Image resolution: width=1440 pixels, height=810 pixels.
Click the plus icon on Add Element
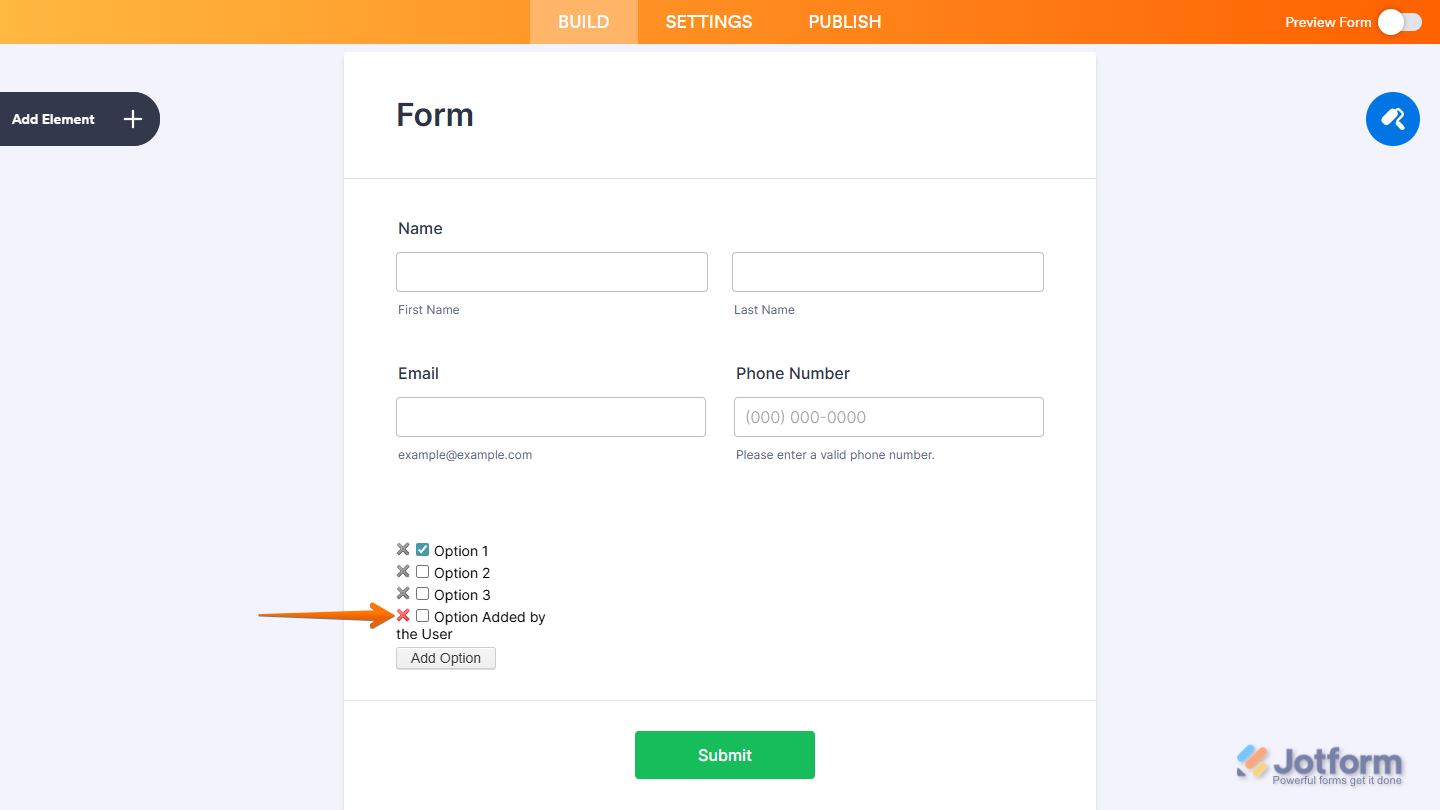[x=131, y=118]
